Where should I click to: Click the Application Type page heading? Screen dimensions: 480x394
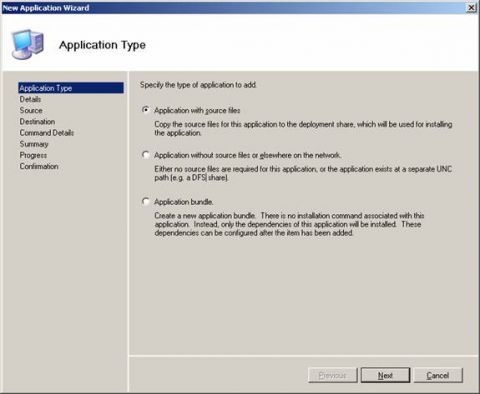point(102,45)
